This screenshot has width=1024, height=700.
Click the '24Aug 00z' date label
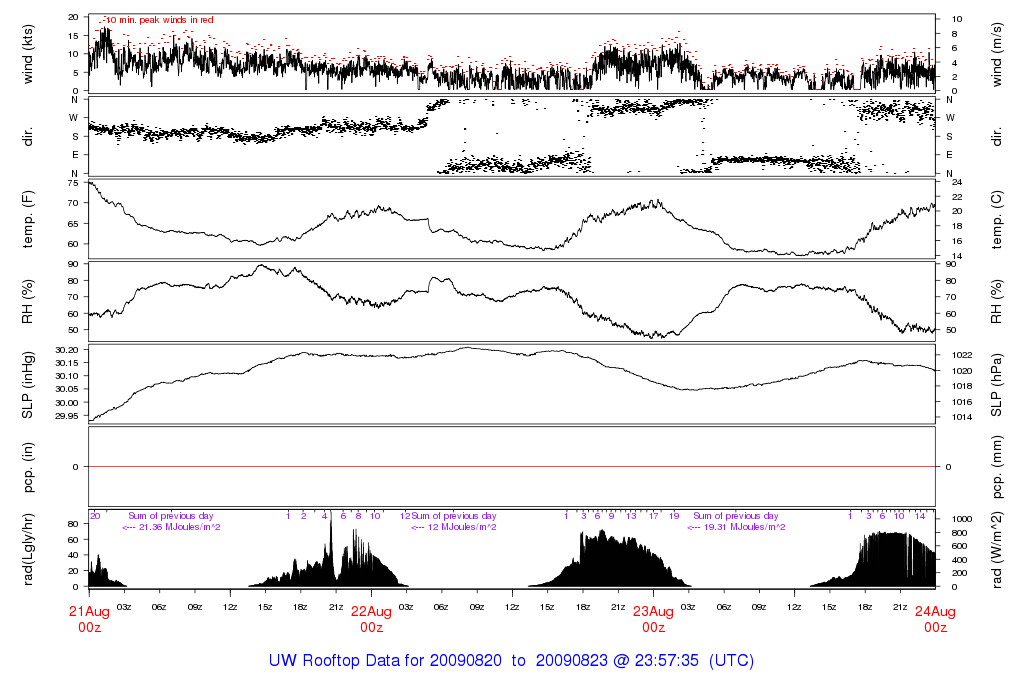(x=935, y=619)
